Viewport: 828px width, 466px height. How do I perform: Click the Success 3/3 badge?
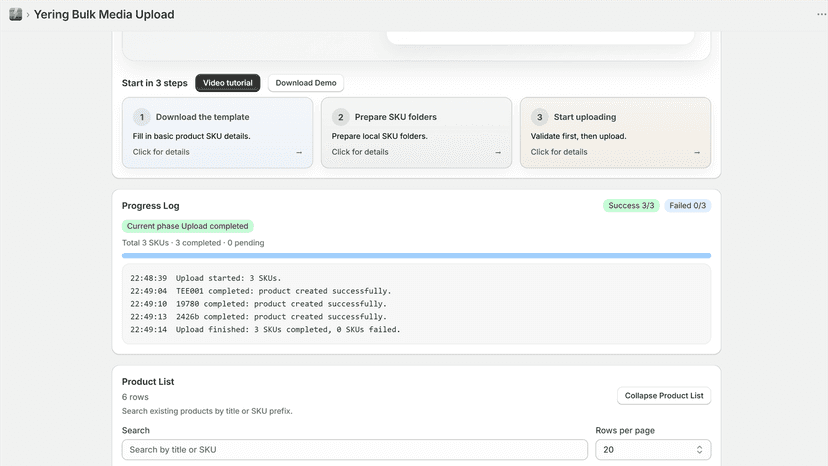pos(631,206)
